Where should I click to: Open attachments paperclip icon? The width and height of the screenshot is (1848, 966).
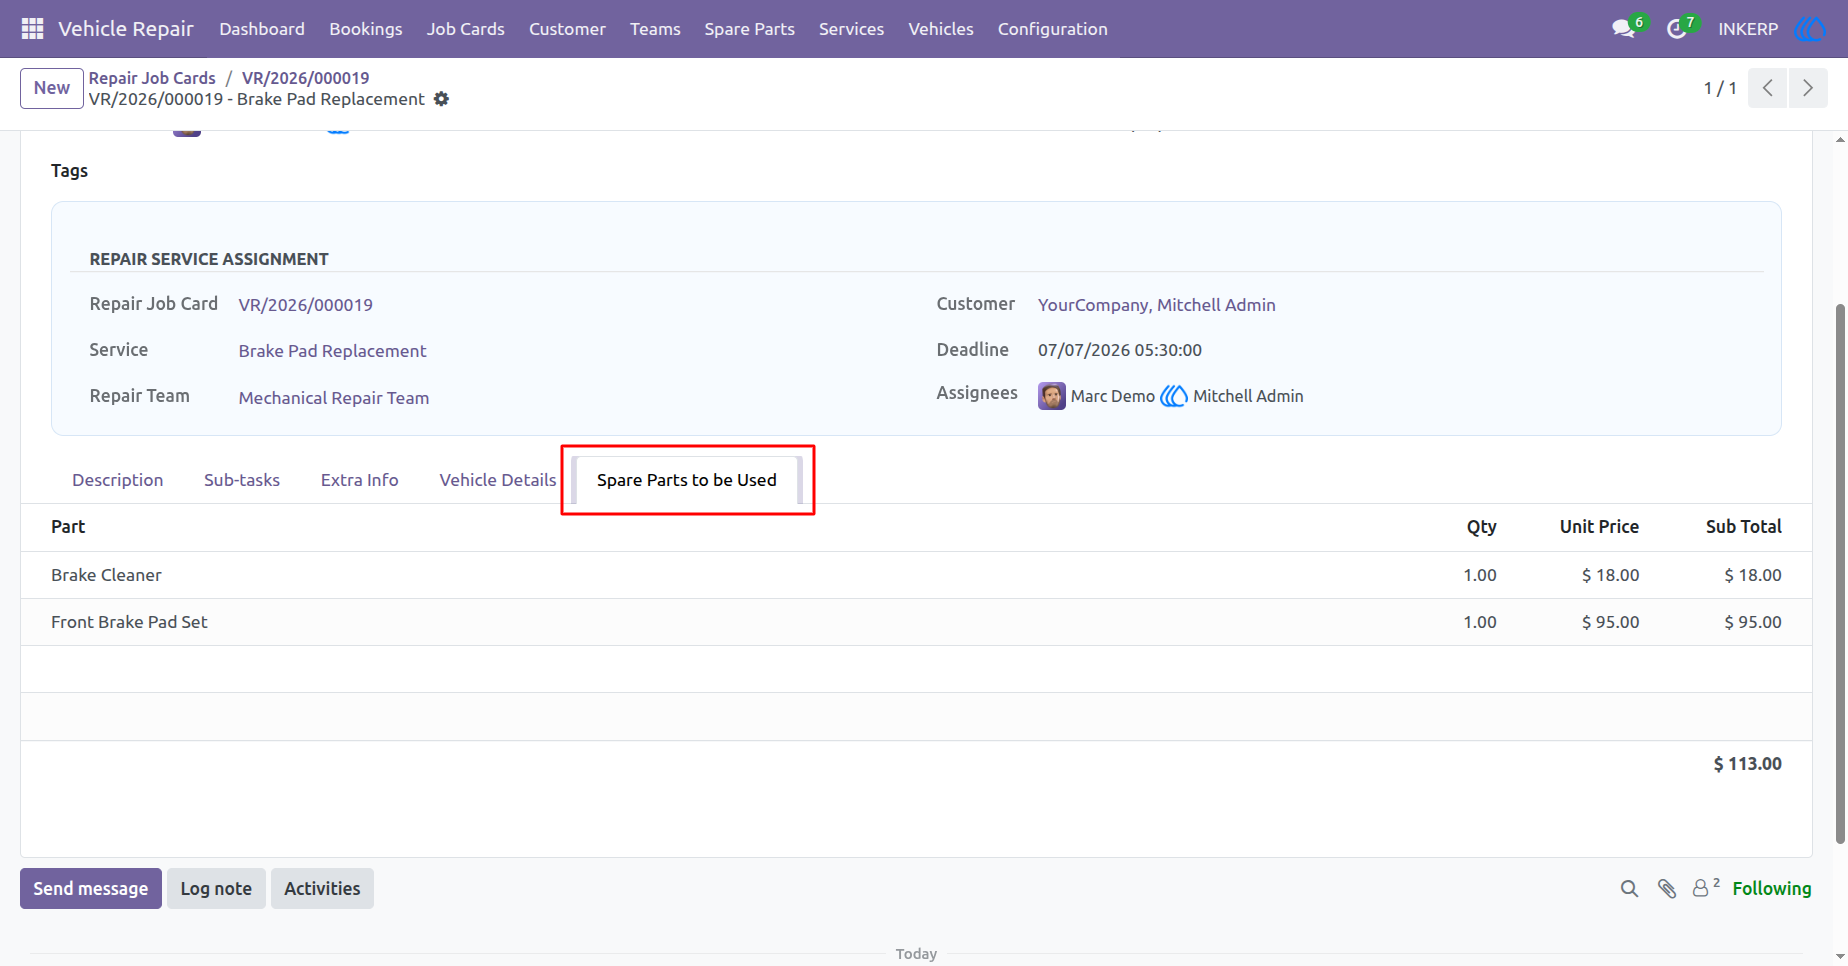click(x=1667, y=889)
